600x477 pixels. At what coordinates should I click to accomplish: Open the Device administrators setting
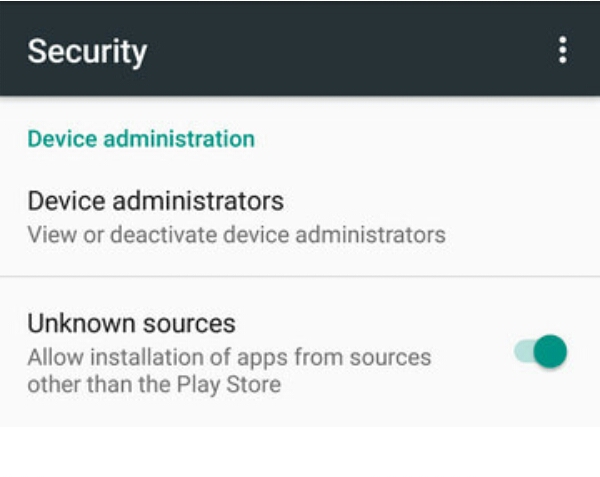point(155,201)
